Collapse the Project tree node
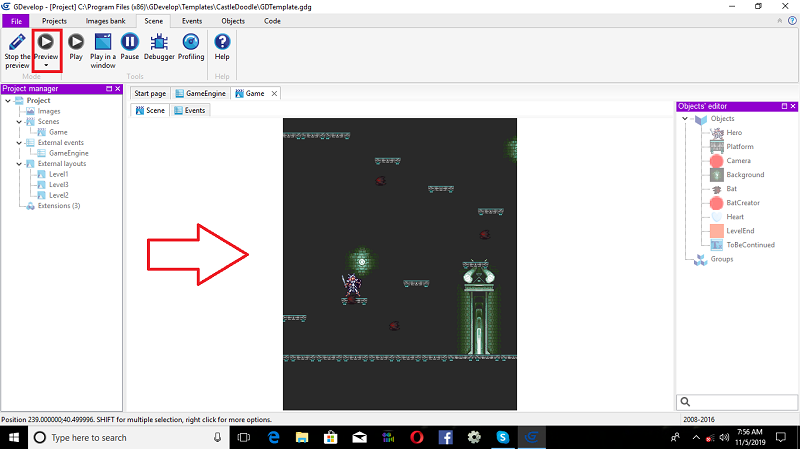Image resolution: width=800 pixels, height=449 pixels. tap(8, 101)
